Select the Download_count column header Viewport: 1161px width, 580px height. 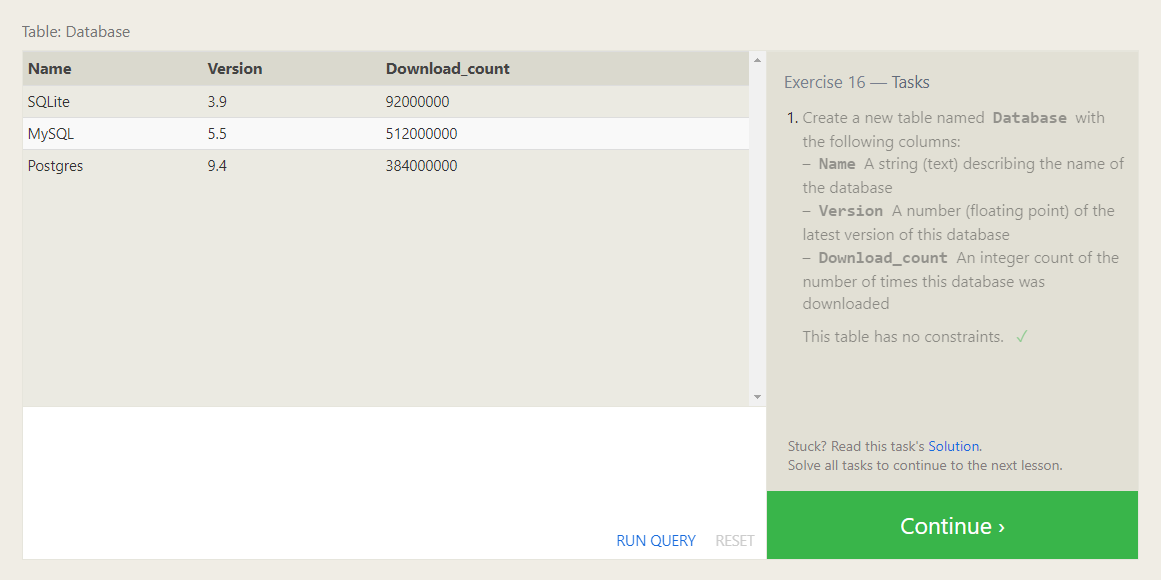[x=448, y=69]
